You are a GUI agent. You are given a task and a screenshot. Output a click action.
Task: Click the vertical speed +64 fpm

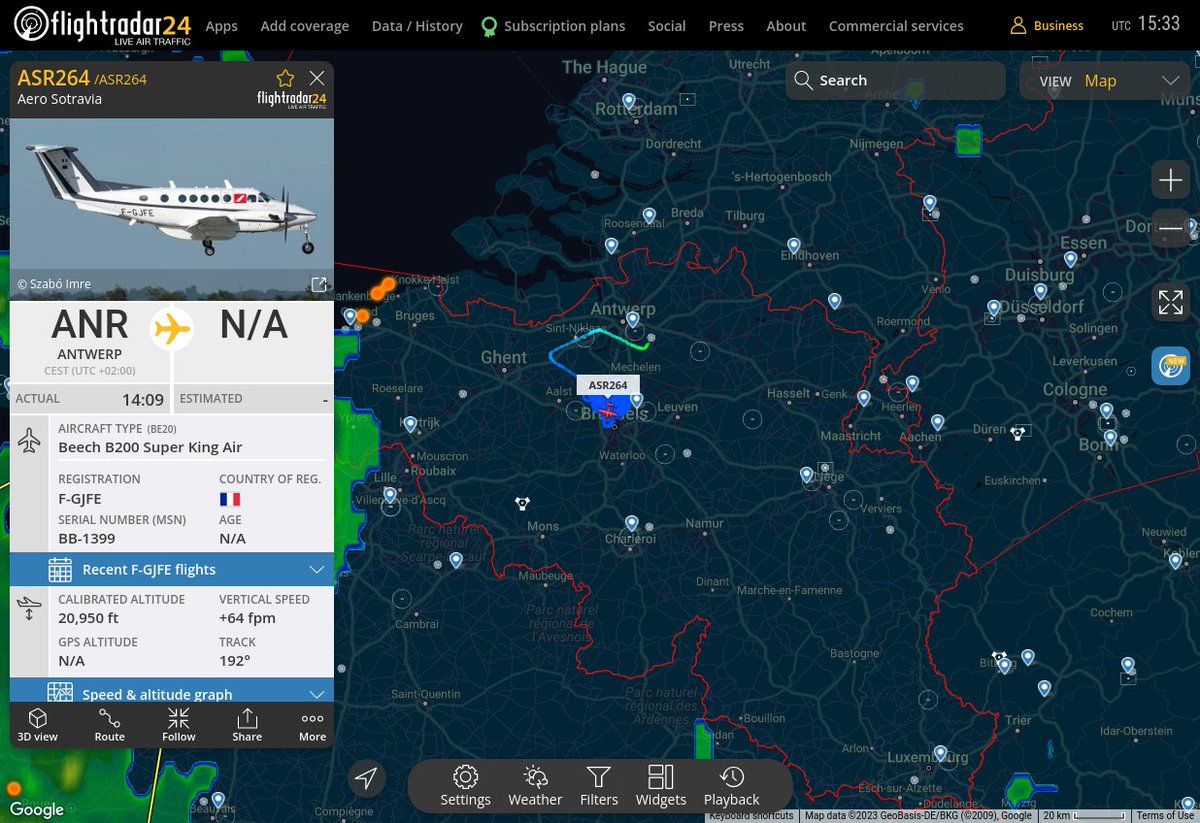(247, 618)
